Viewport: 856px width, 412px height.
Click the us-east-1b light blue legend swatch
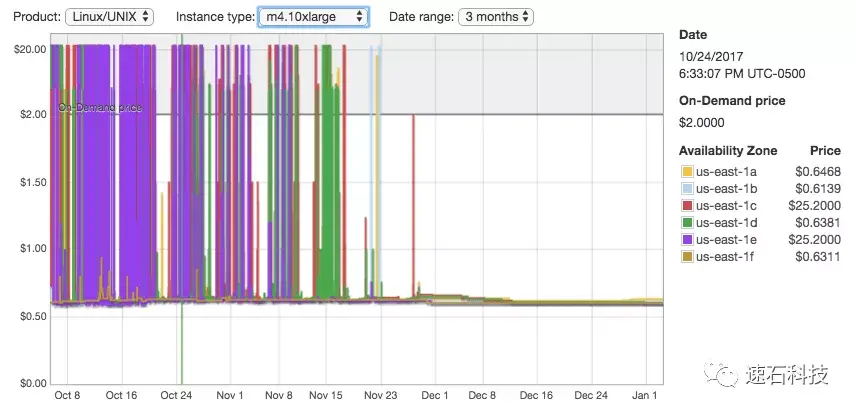click(687, 189)
